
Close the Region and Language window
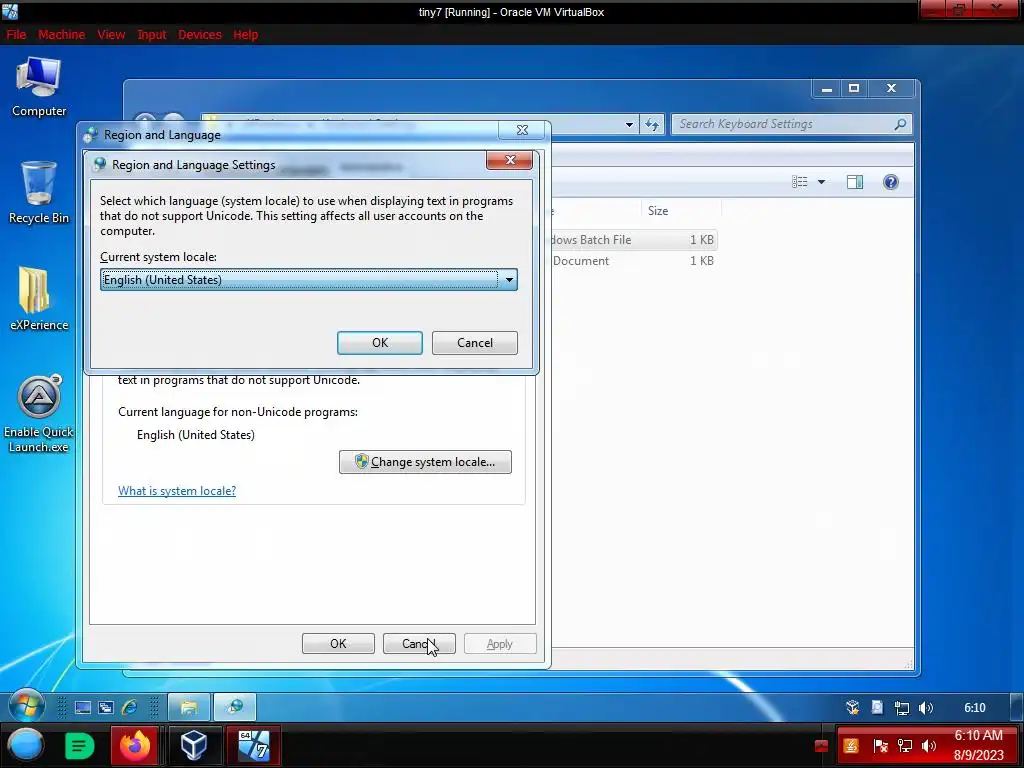point(522,130)
